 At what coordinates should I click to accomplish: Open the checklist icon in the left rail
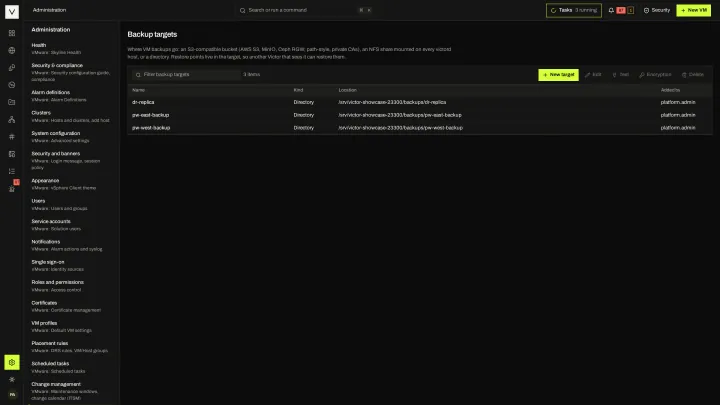click(12, 171)
